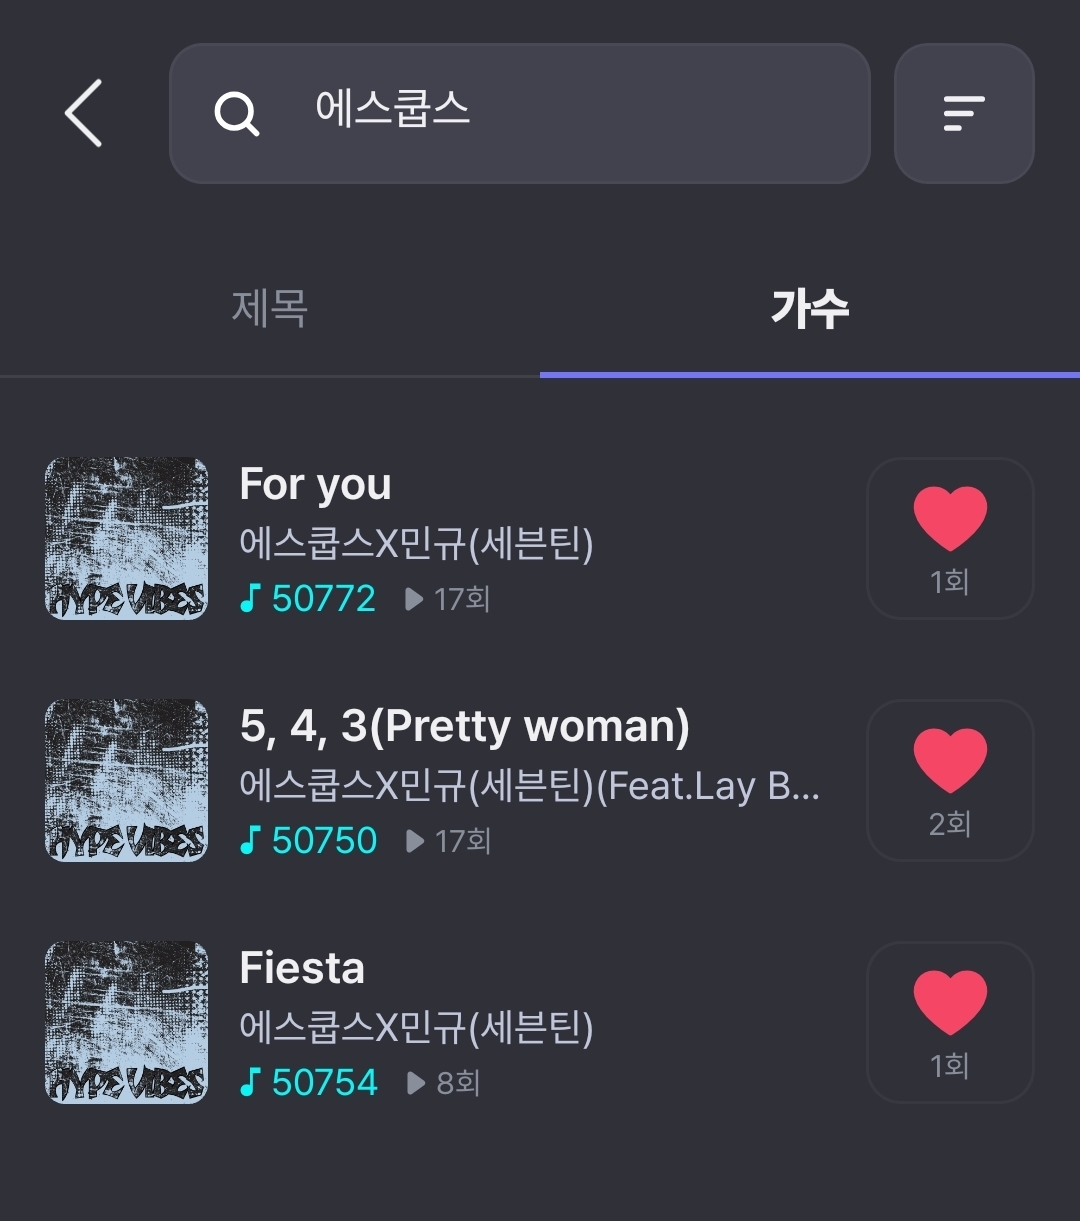Tap the back arrow icon
1080x1221 pixels.
[84, 113]
